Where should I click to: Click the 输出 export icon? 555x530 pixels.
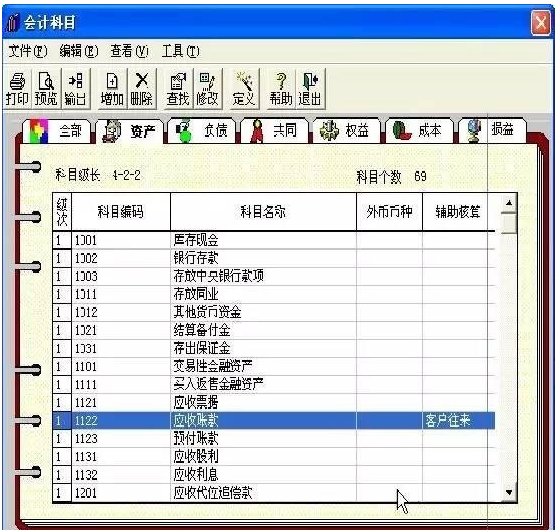[75, 89]
